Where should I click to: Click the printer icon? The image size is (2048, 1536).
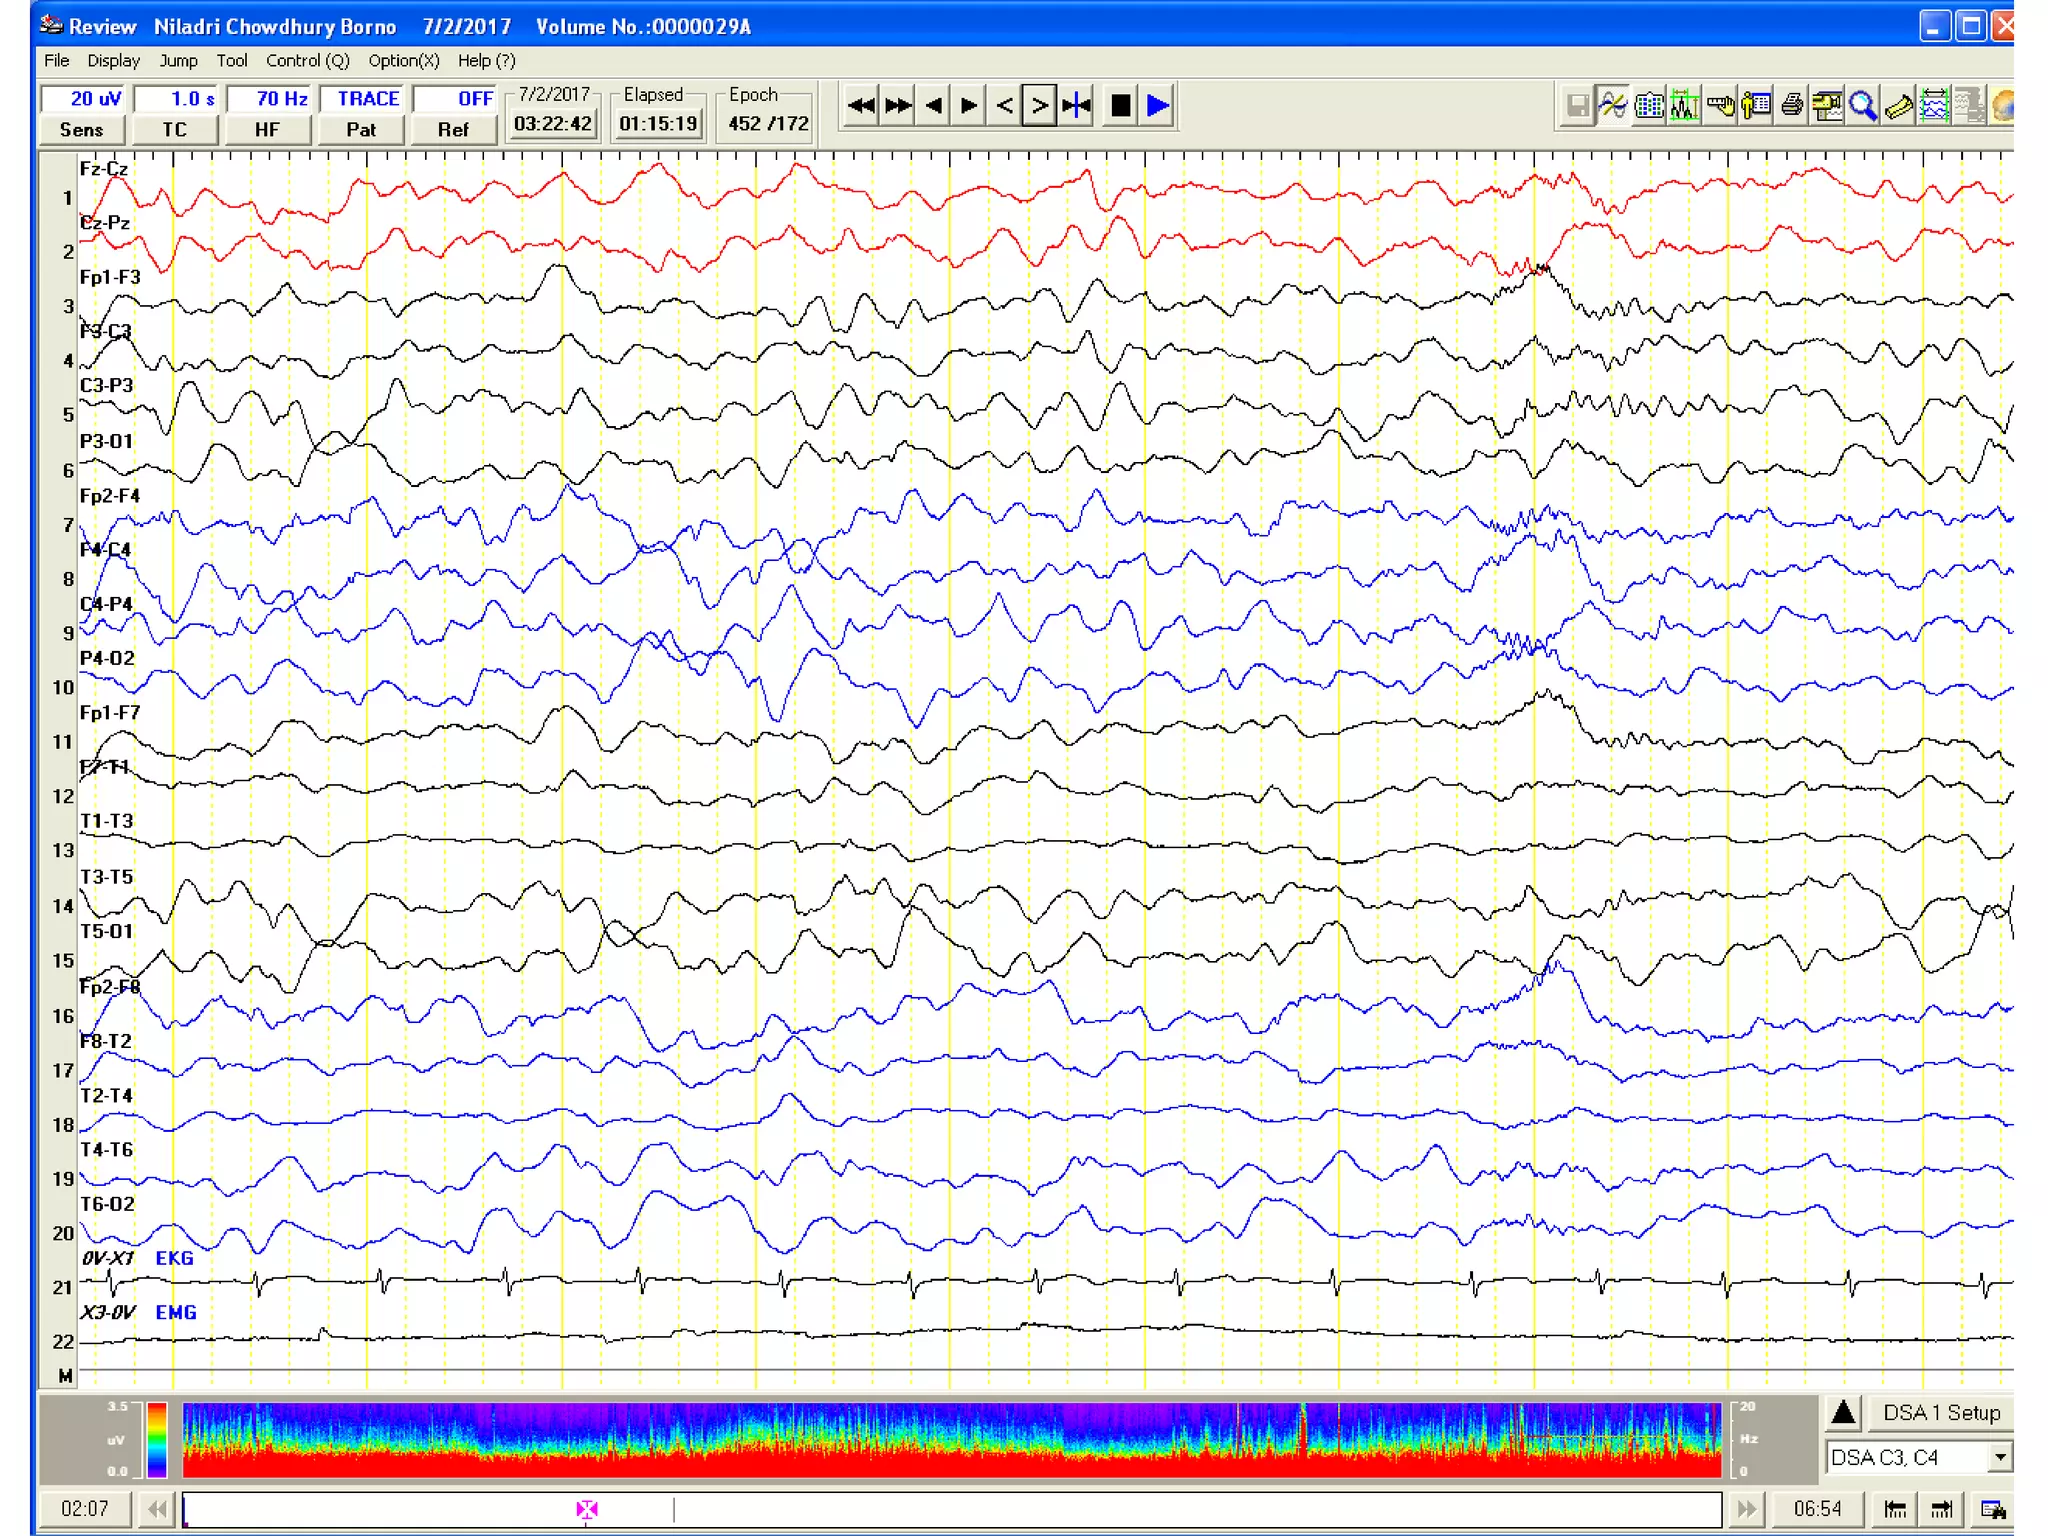pos(1792,105)
